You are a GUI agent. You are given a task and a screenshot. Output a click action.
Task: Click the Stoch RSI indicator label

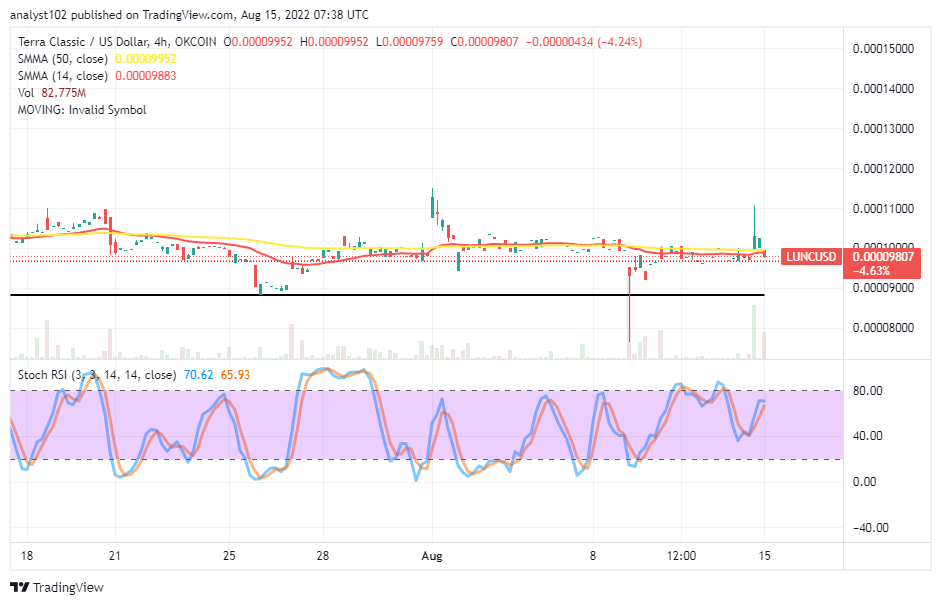click(97, 375)
